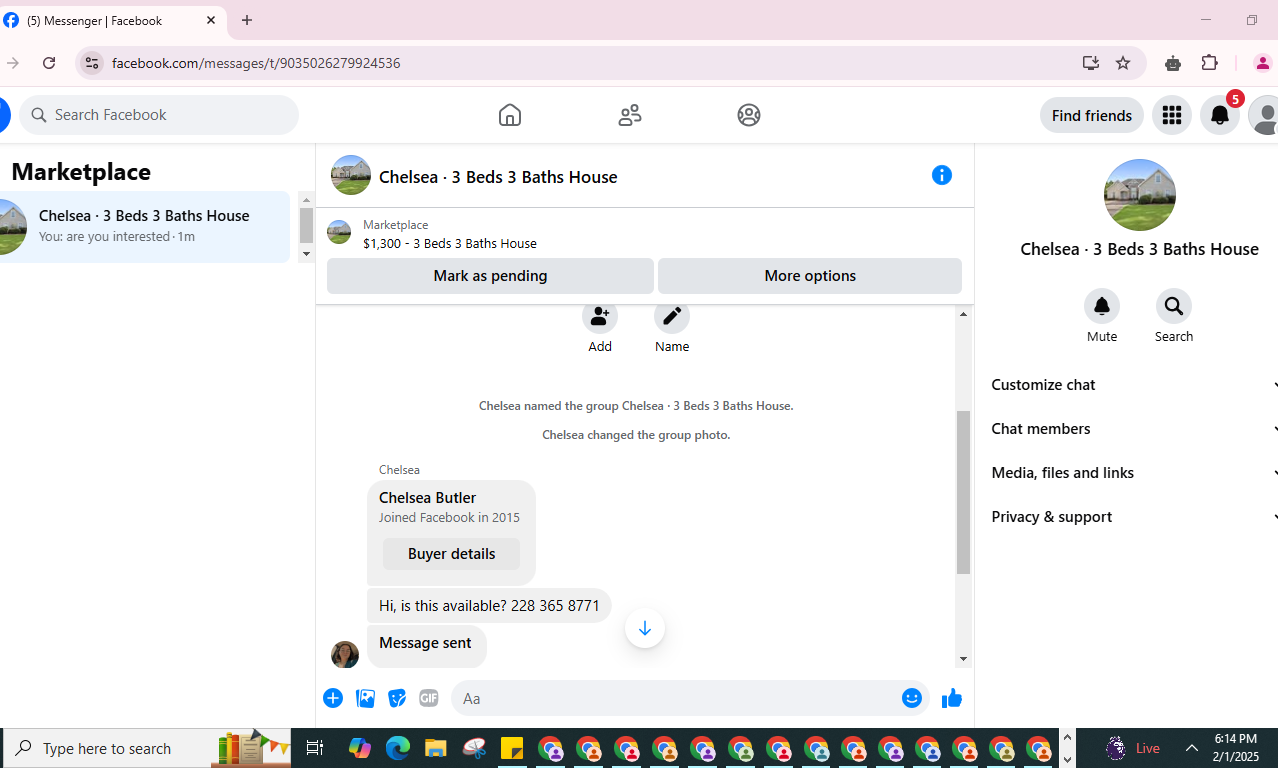Click conversation list scroll down arrow
1278x768 pixels.
coord(307,254)
